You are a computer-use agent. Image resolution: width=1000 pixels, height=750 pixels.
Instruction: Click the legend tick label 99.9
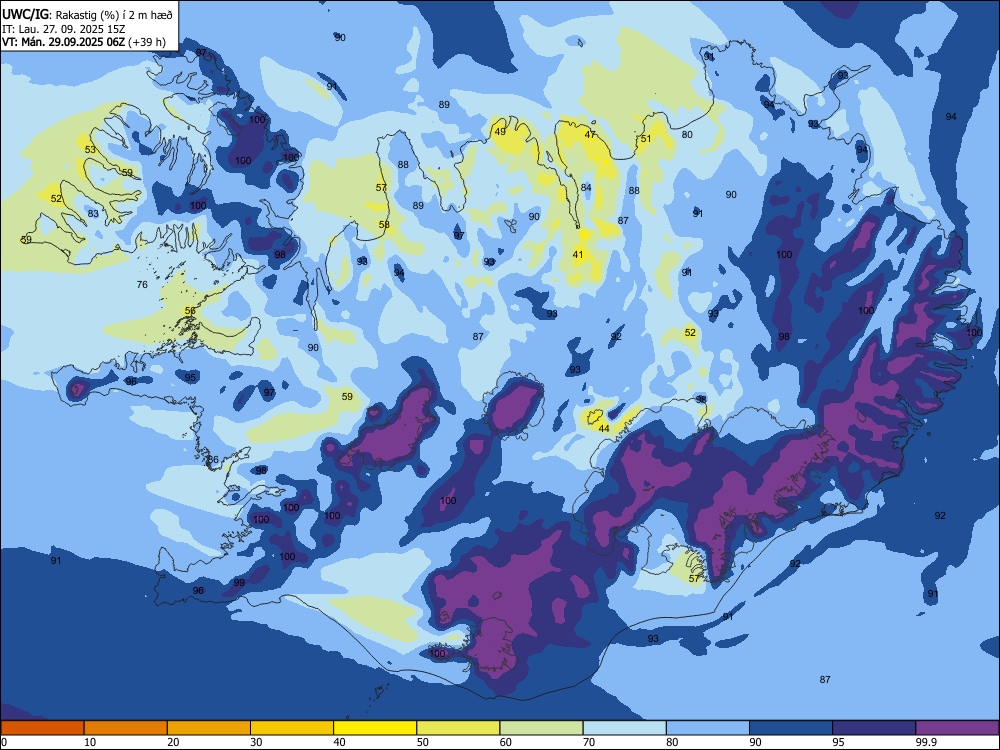(x=926, y=742)
